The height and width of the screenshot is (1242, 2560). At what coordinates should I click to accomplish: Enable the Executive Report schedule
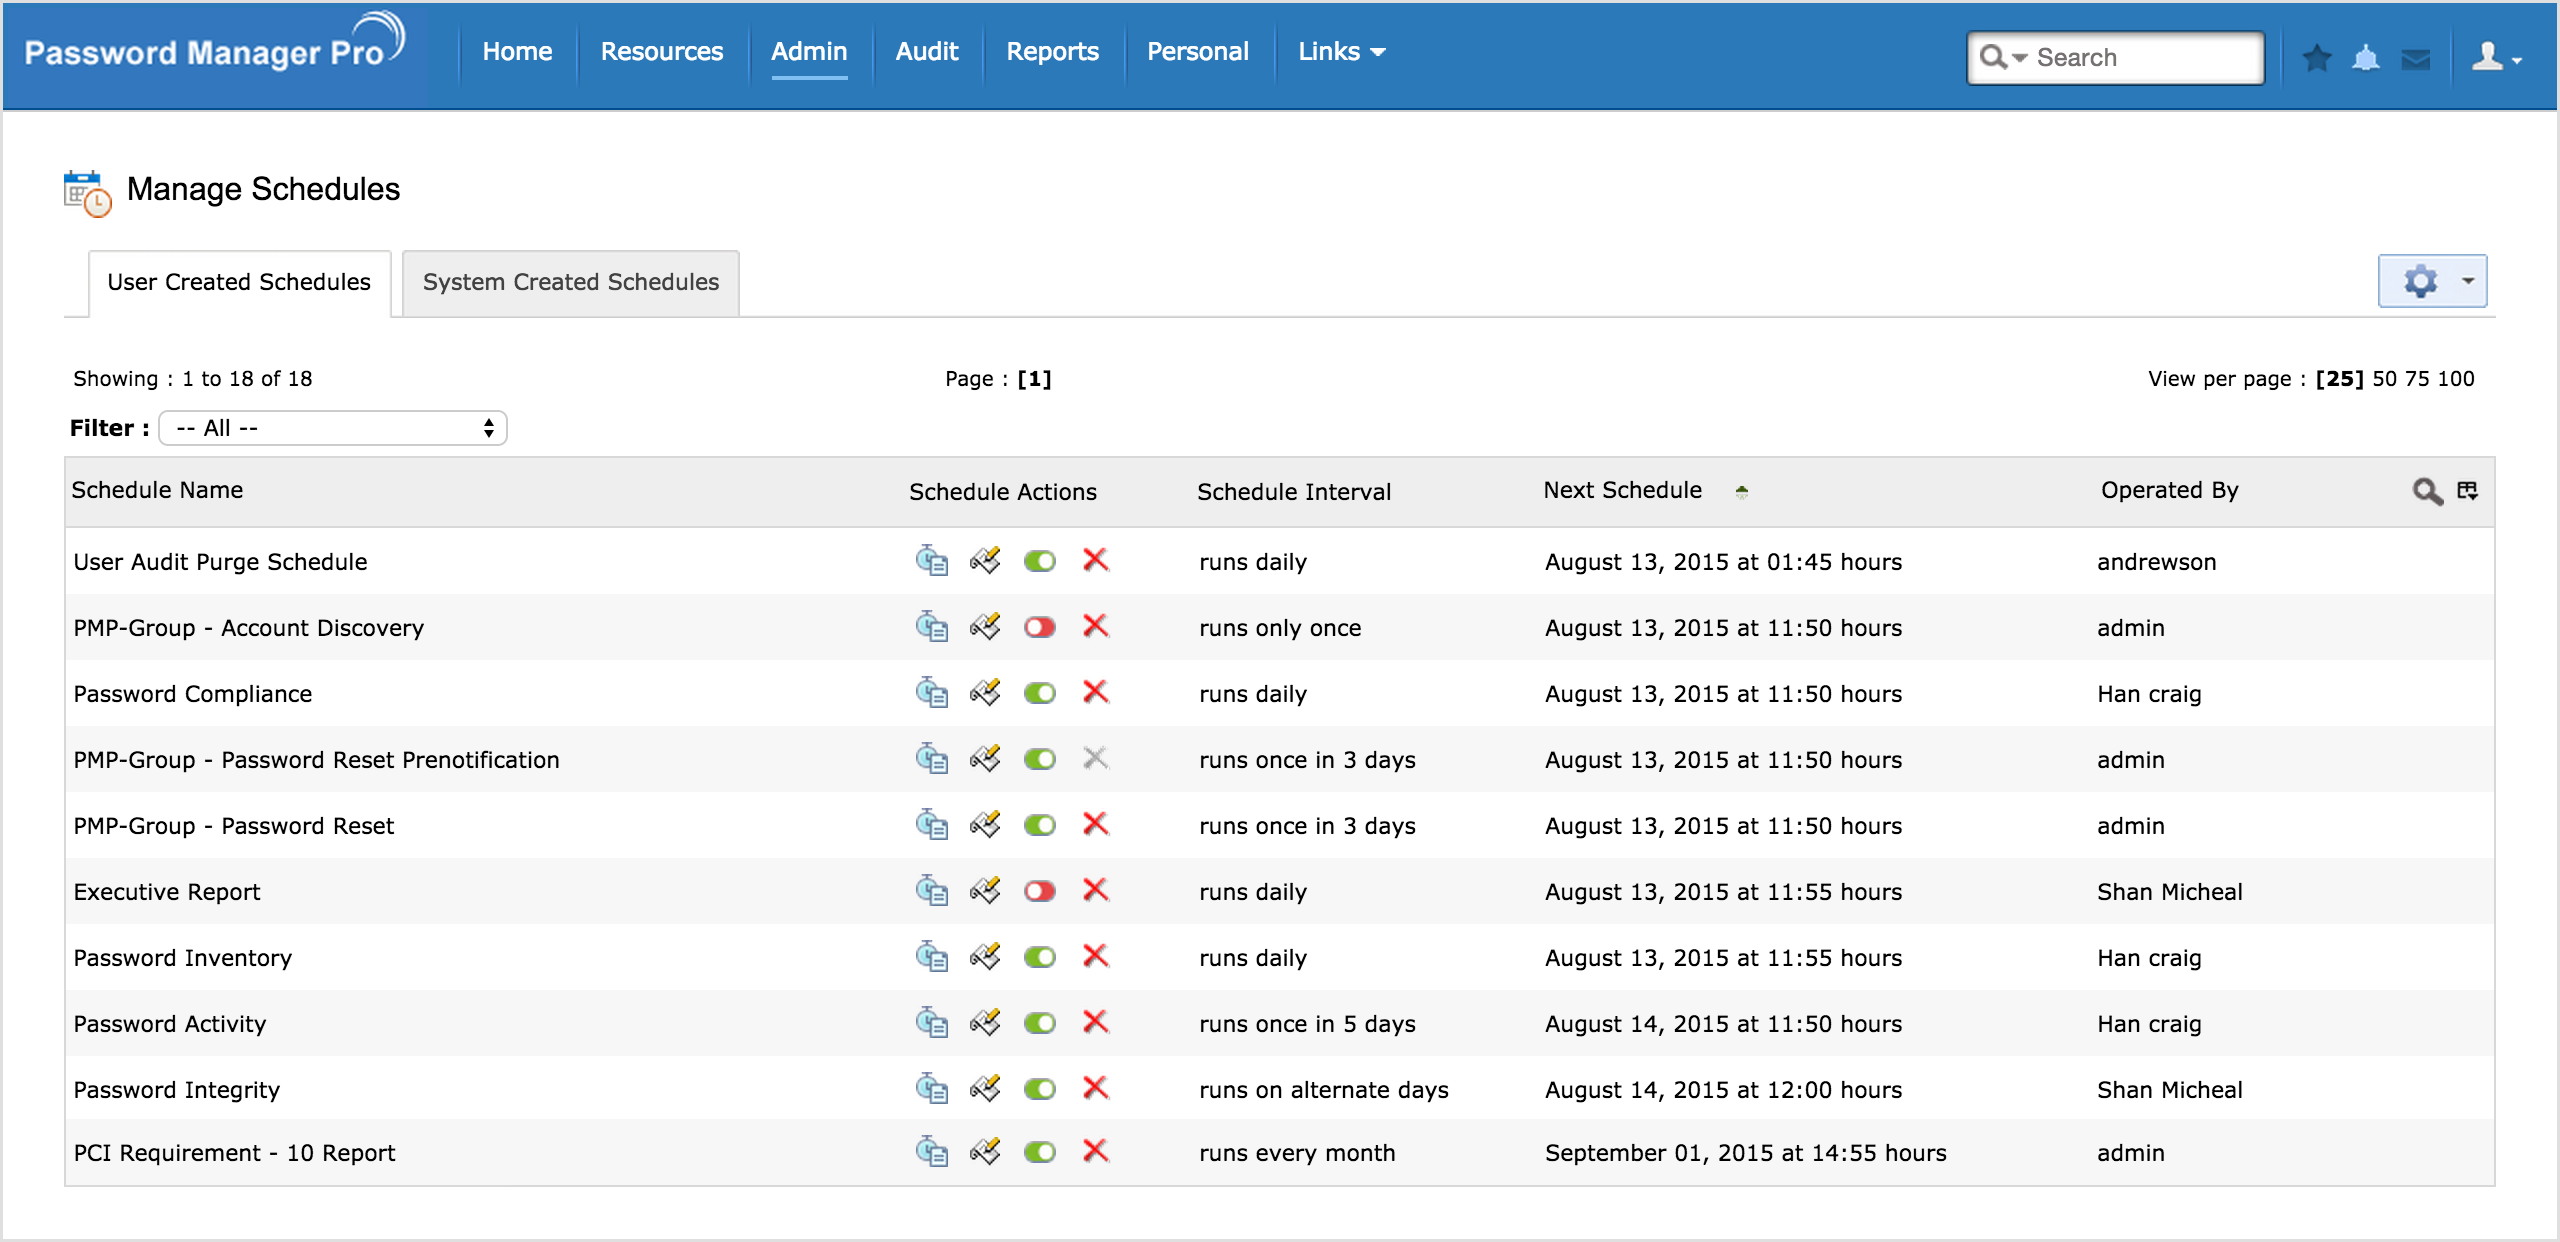click(x=1040, y=891)
